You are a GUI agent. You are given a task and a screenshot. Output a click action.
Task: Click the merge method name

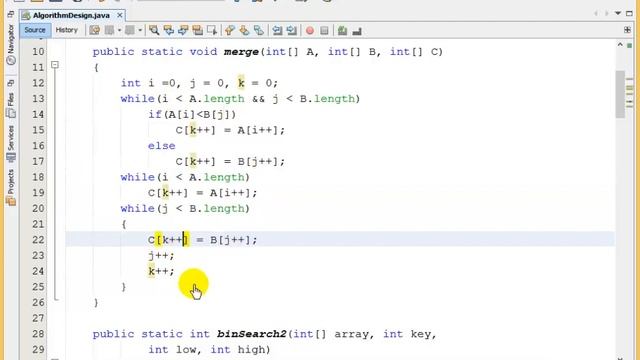(x=241, y=52)
